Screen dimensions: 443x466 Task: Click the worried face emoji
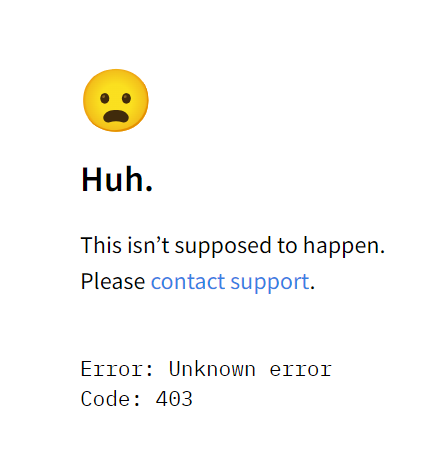tap(116, 100)
